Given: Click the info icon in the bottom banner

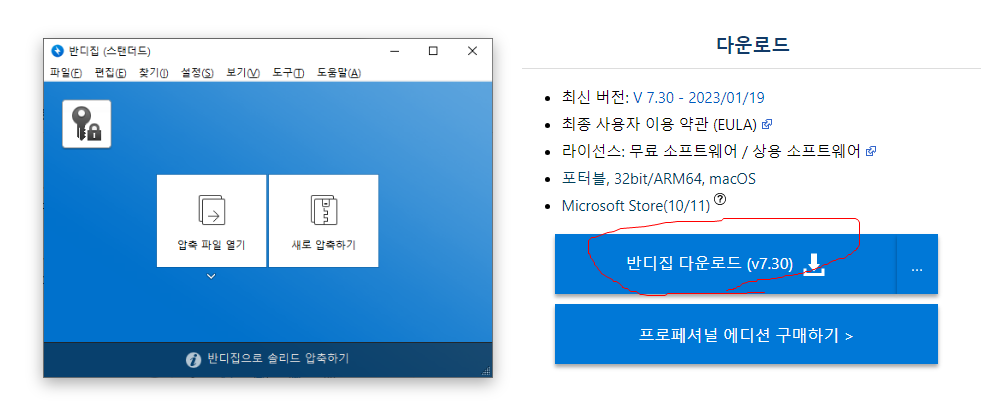Looking at the screenshot, I should click(x=193, y=360).
